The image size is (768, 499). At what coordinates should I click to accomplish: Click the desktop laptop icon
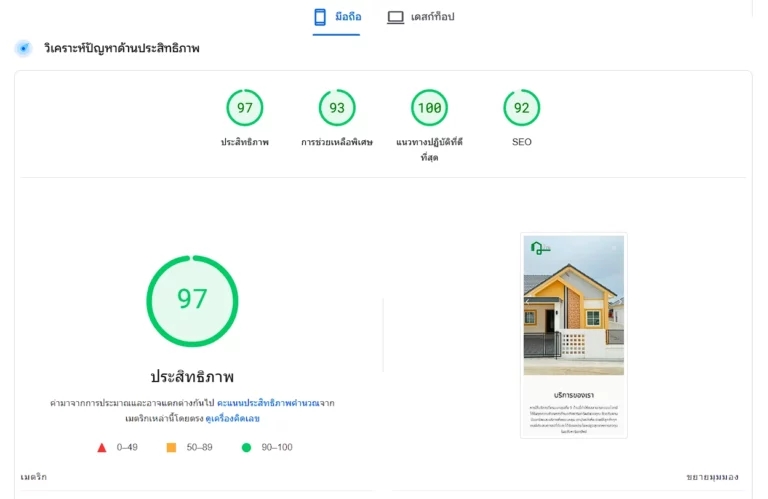[x=395, y=17]
